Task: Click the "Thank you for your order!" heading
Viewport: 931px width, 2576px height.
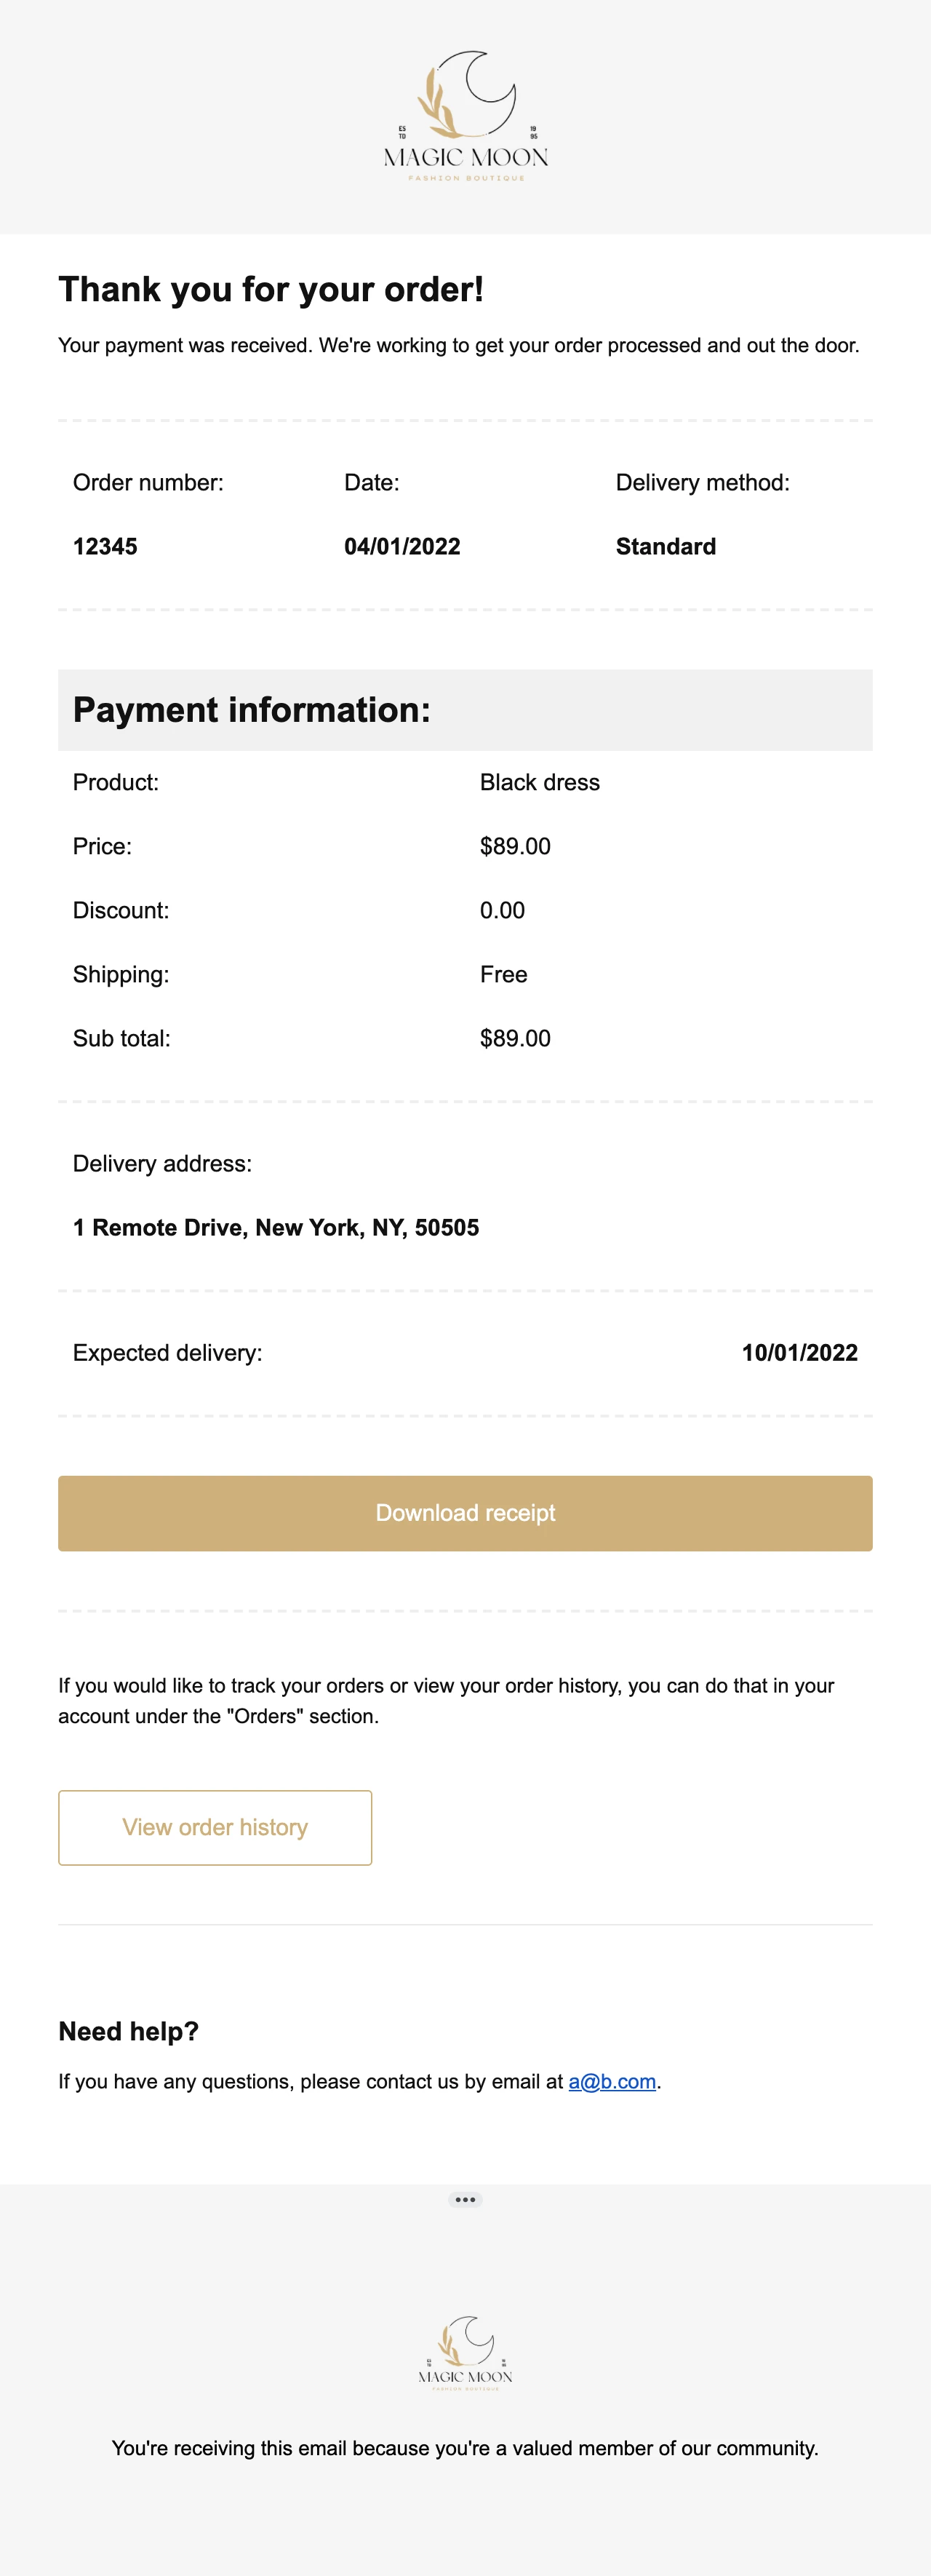Action: 271,289
